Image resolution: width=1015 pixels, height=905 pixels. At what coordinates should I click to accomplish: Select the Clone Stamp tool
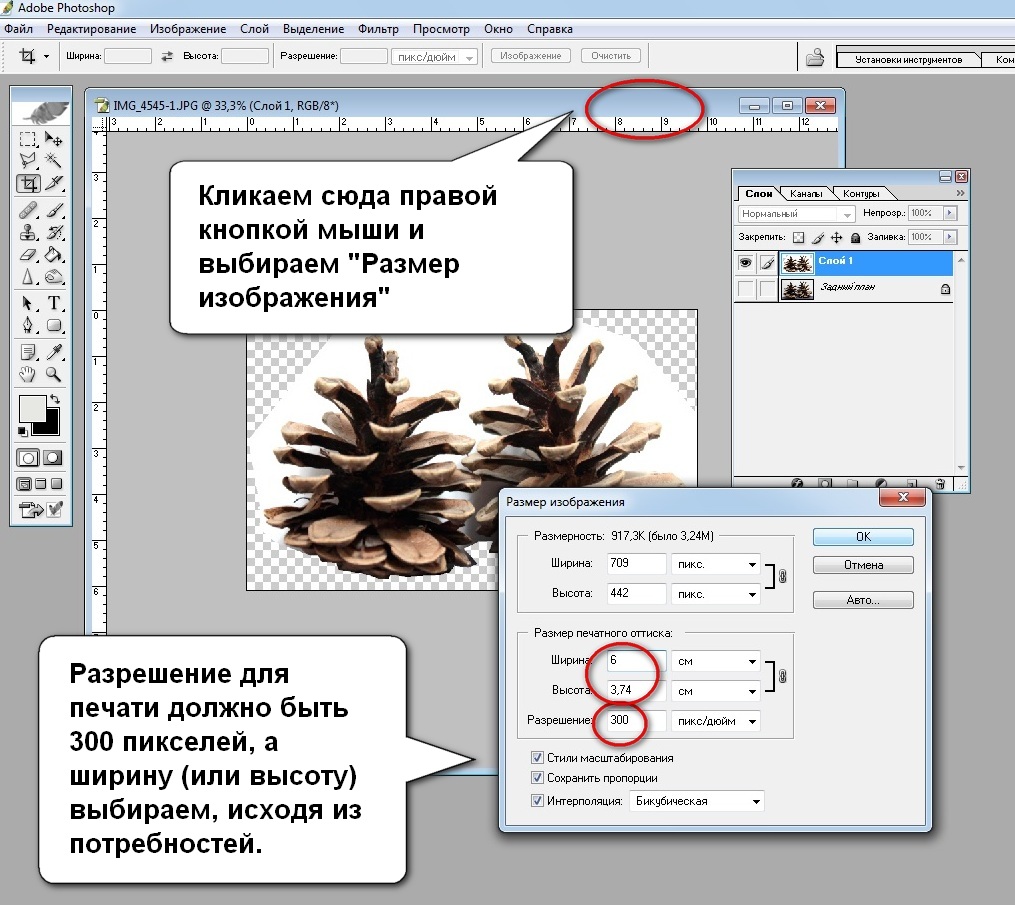tap(28, 232)
